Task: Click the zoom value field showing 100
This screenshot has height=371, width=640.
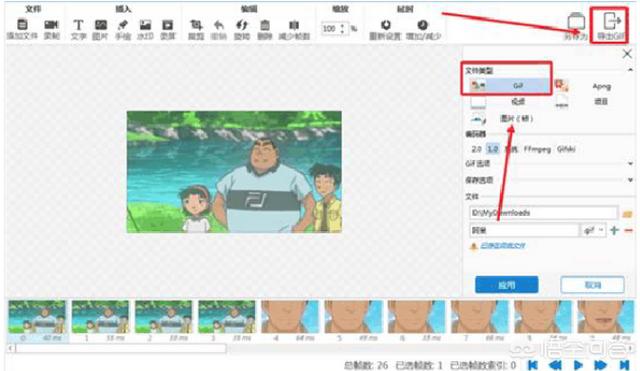Action: coord(330,28)
